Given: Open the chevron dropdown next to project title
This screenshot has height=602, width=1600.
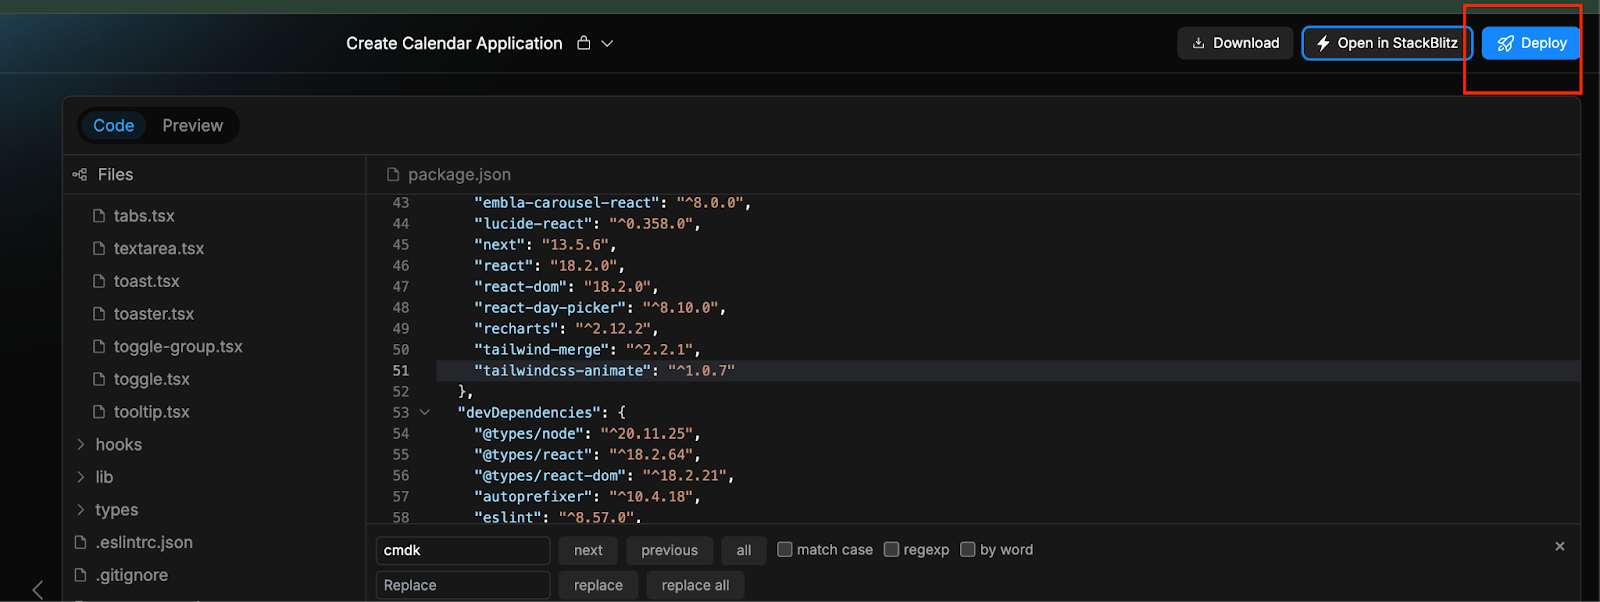Looking at the screenshot, I should pos(607,44).
